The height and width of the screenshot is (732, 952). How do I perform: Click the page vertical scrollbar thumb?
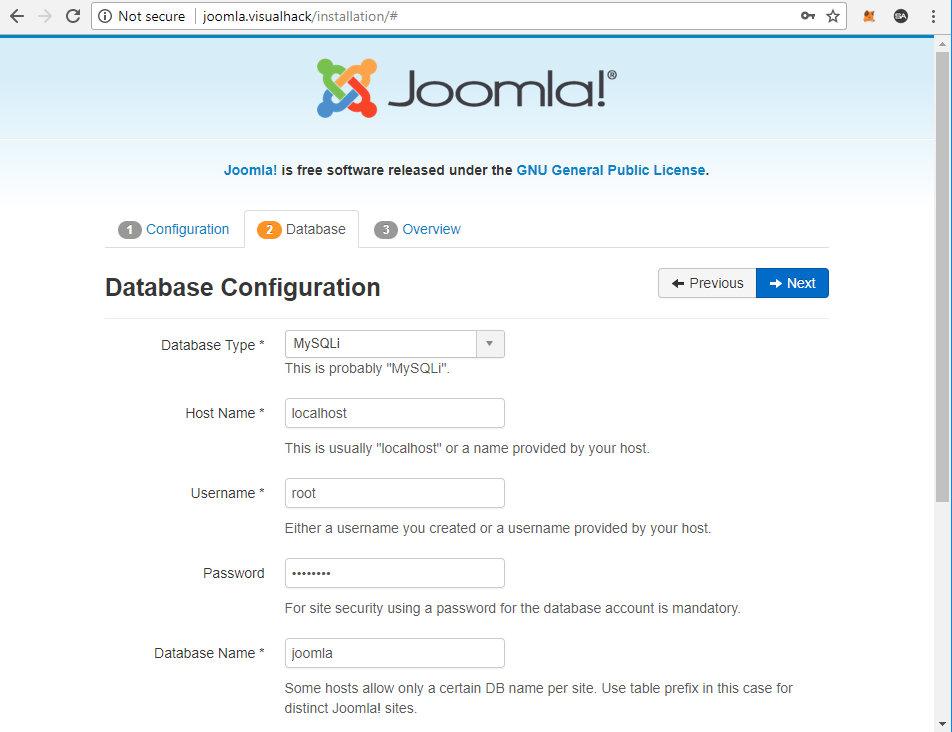[942, 276]
